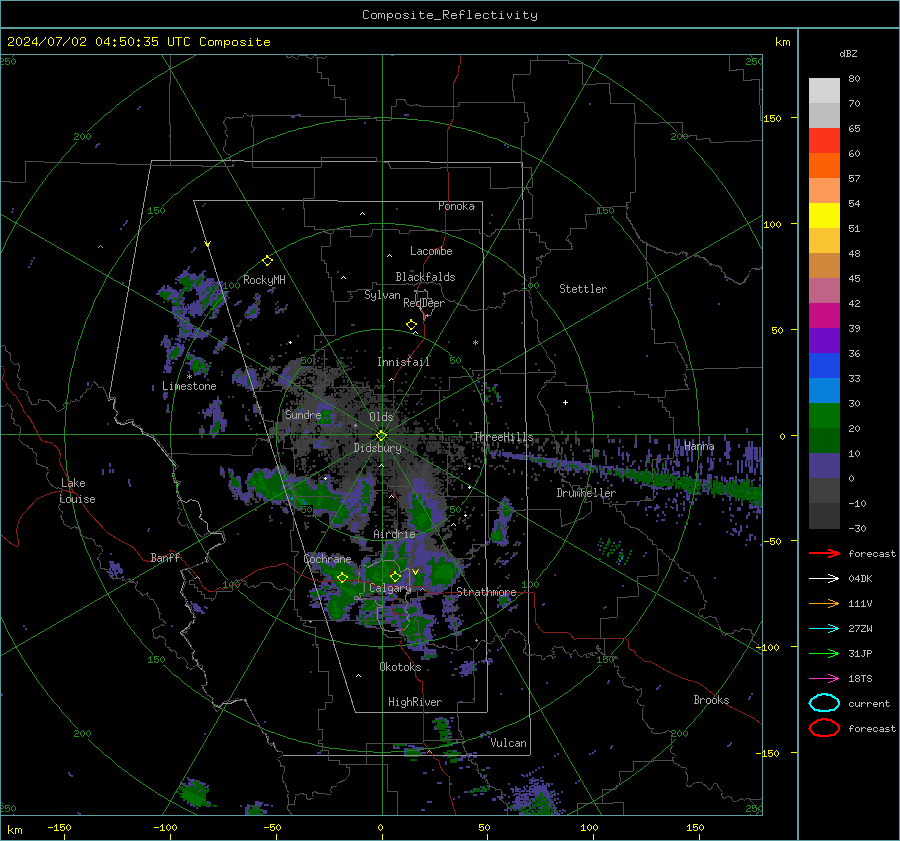Click the Airdrie label

(x=394, y=534)
